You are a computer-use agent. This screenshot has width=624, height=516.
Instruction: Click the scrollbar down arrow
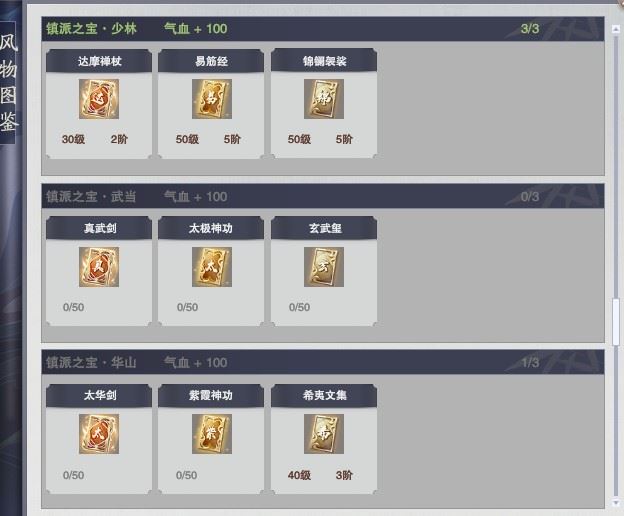tap(616, 502)
